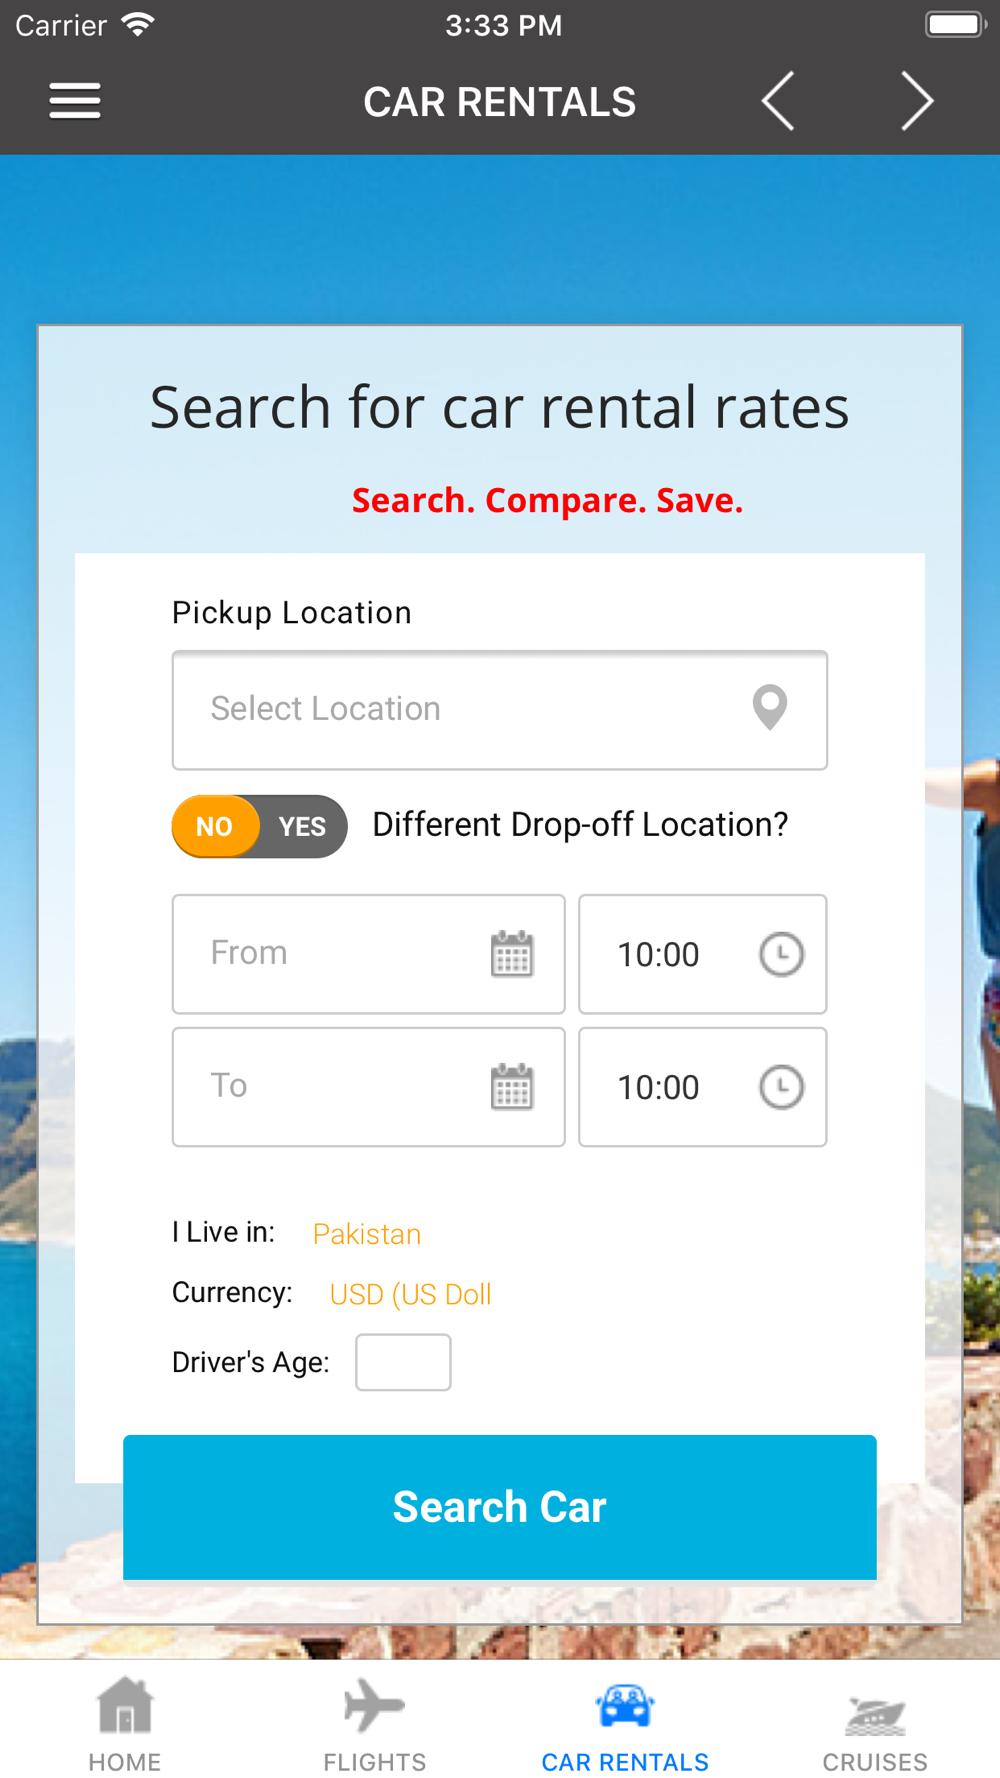
Task: Select the Car Rentals tab
Action: (x=625, y=1724)
